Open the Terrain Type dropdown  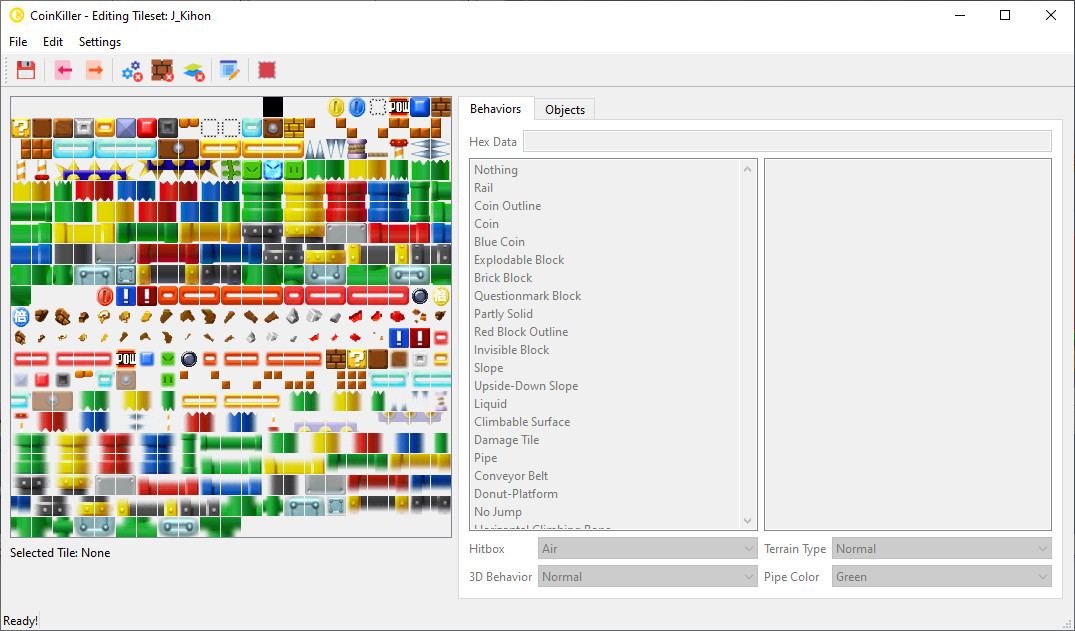[940, 548]
